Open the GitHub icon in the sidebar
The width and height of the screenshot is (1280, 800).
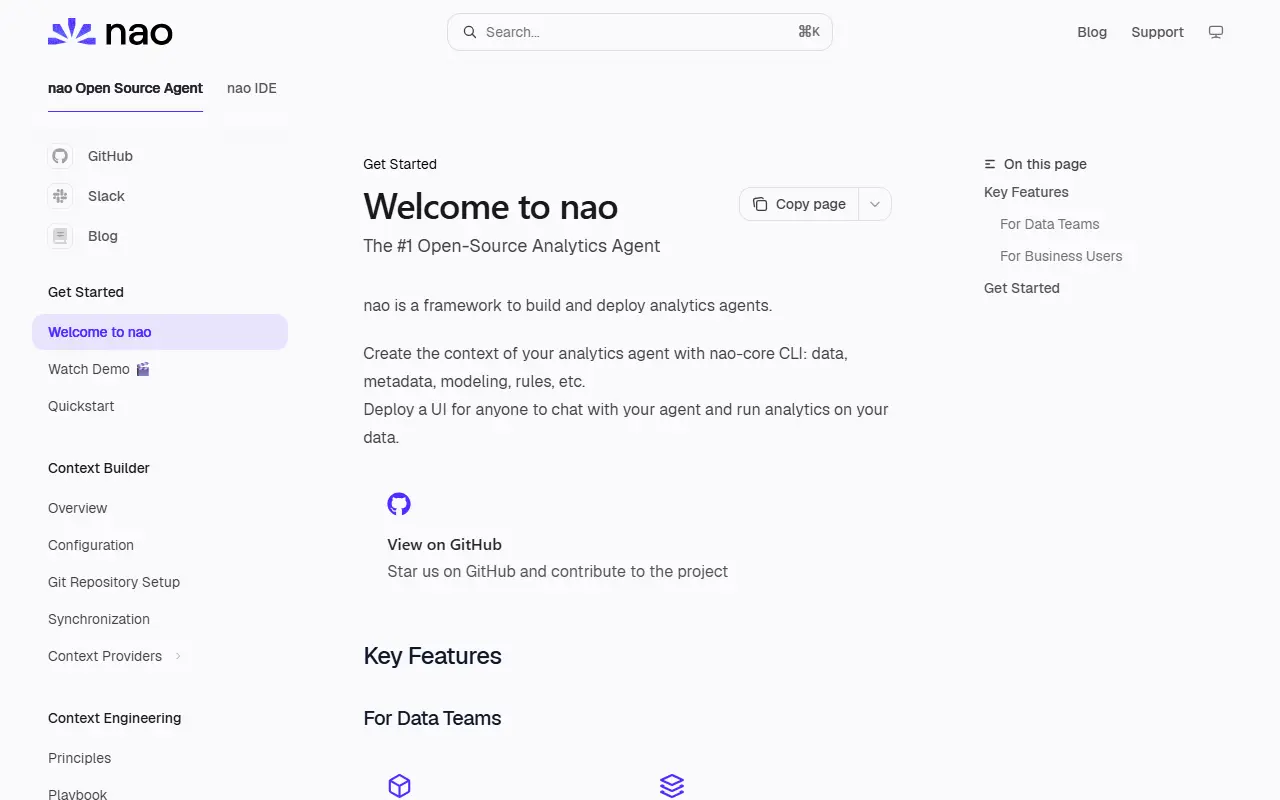60,156
